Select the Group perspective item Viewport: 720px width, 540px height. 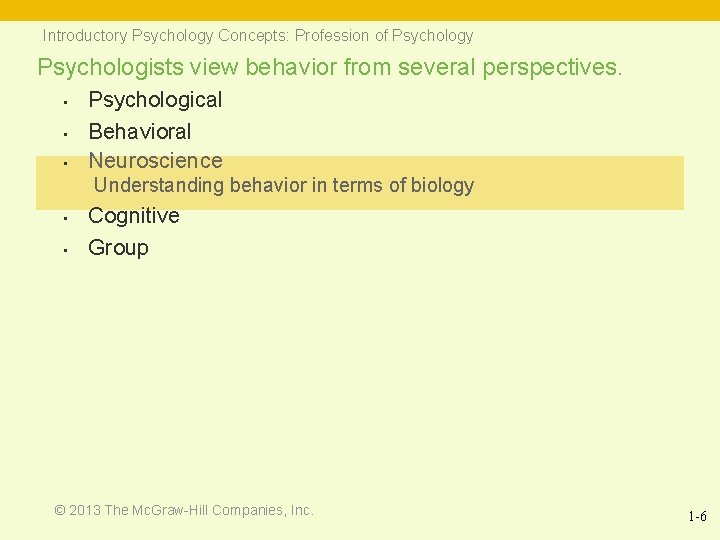coord(118,248)
